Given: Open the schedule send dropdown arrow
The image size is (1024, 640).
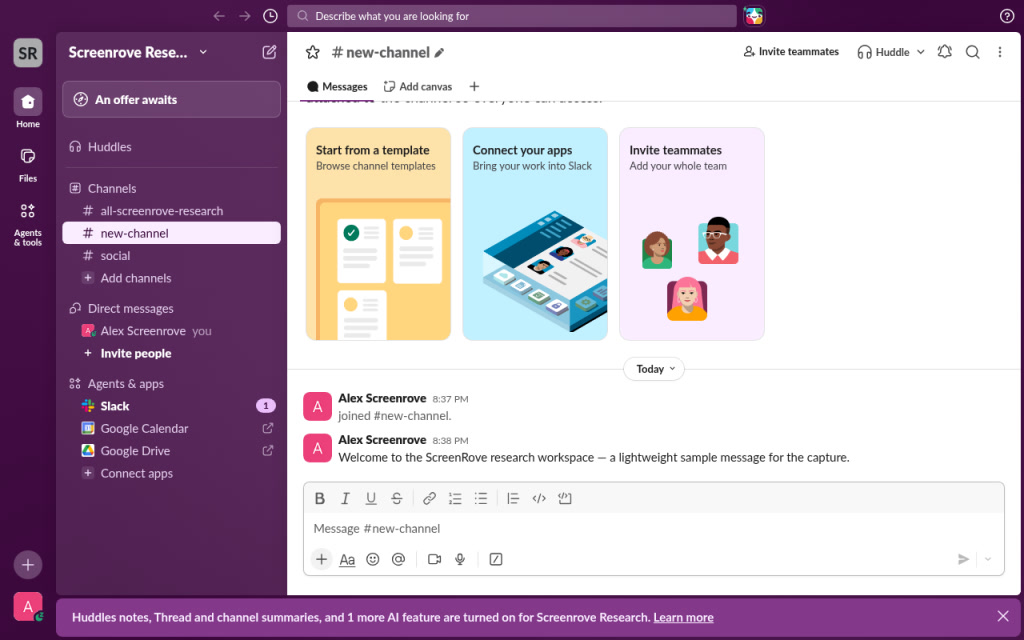Looking at the screenshot, I should point(988,559).
